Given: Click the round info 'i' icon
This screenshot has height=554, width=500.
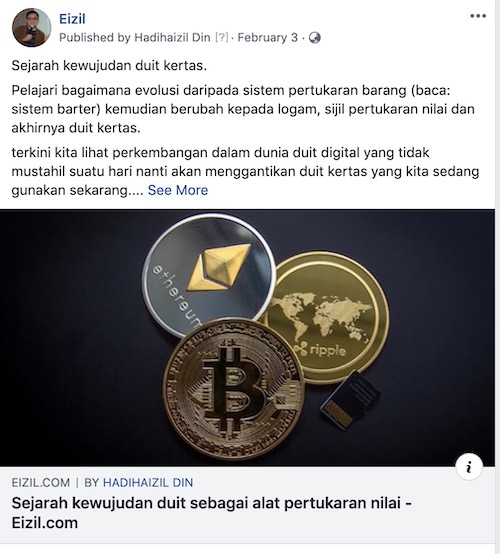Looking at the screenshot, I should pyautogui.click(x=469, y=467).
